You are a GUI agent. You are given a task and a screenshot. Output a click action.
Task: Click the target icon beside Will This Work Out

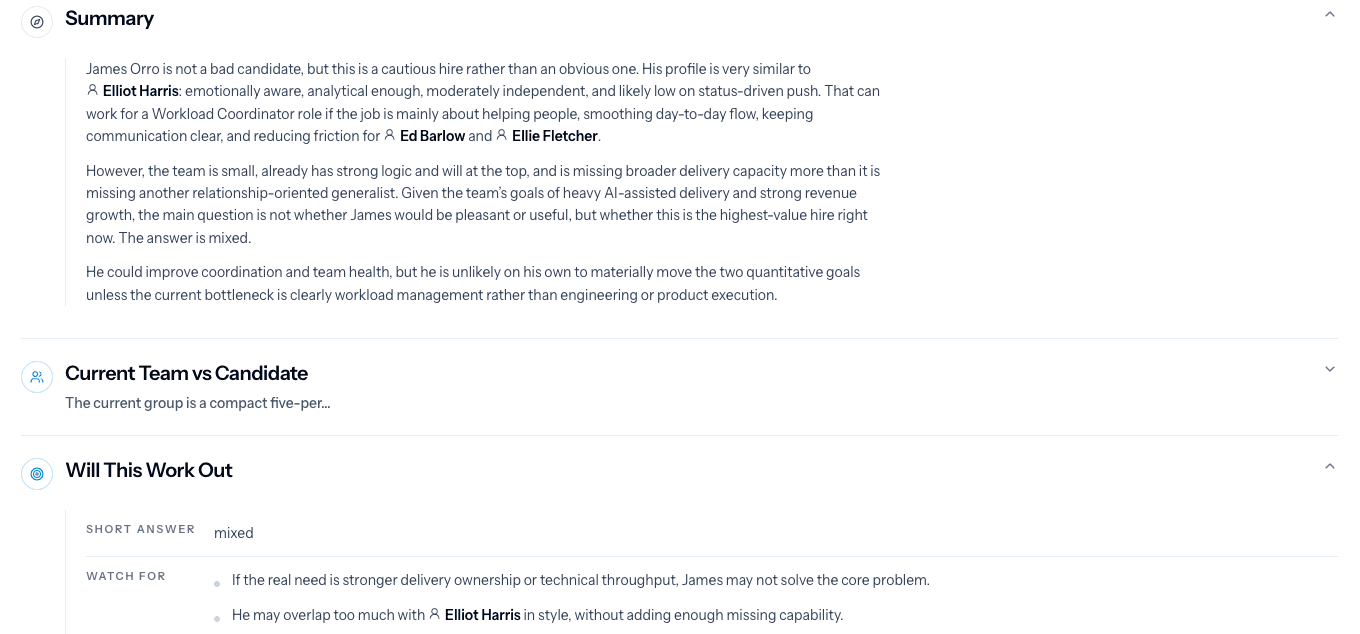[x=37, y=474]
